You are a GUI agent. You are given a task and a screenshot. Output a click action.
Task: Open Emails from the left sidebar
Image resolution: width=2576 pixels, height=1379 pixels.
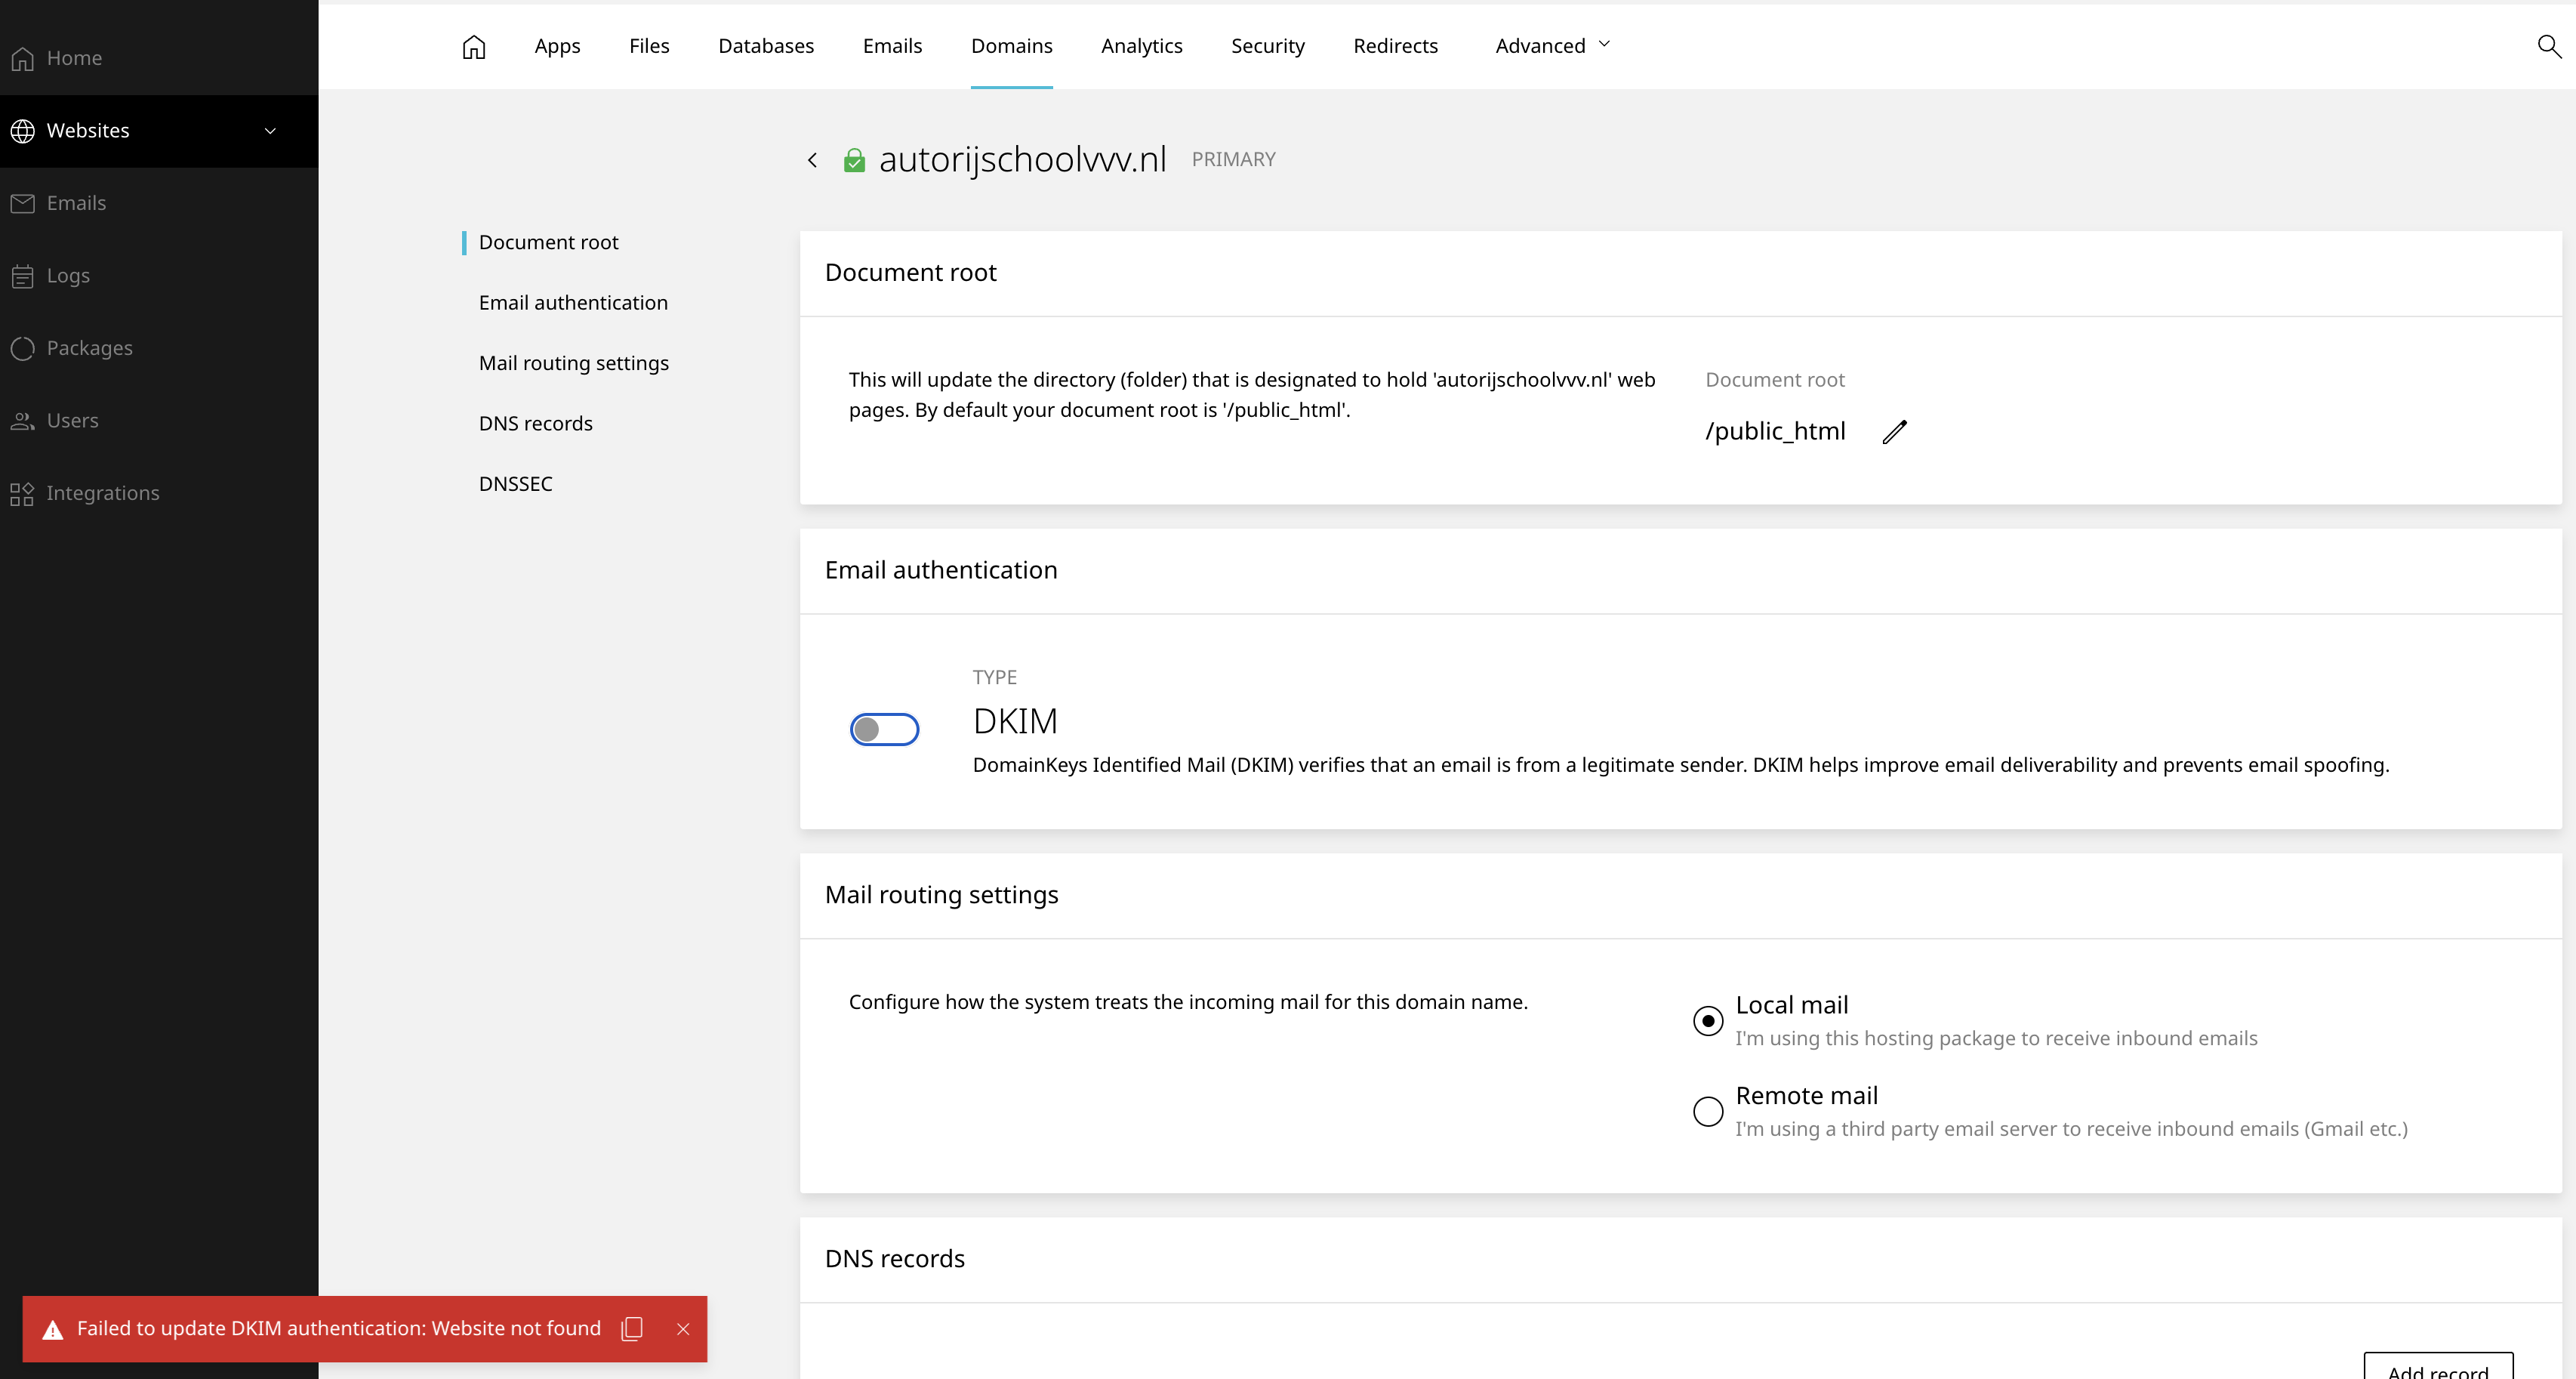[x=159, y=203]
